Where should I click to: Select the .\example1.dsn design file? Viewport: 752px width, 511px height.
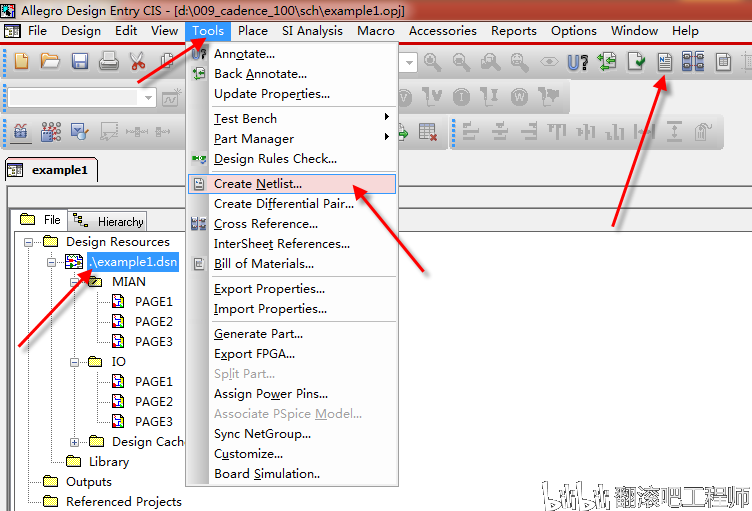pos(133,262)
